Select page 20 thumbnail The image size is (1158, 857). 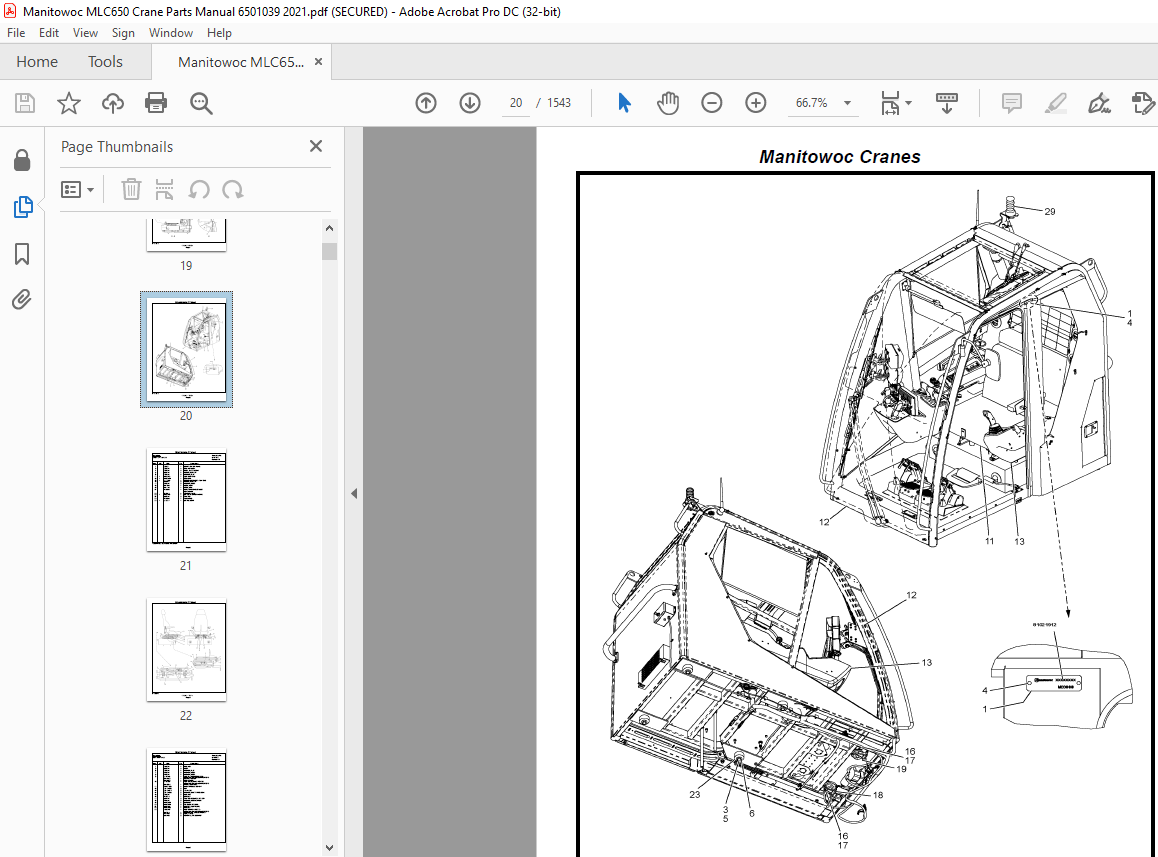[x=187, y=349]
